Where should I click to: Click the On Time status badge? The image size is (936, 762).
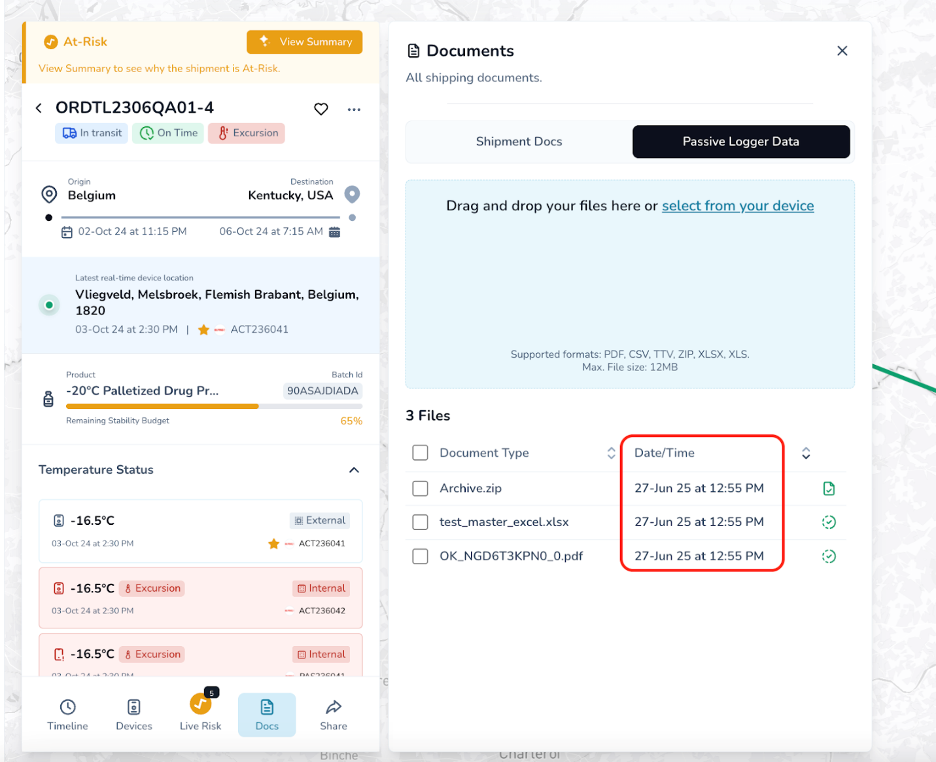[168, 133]
